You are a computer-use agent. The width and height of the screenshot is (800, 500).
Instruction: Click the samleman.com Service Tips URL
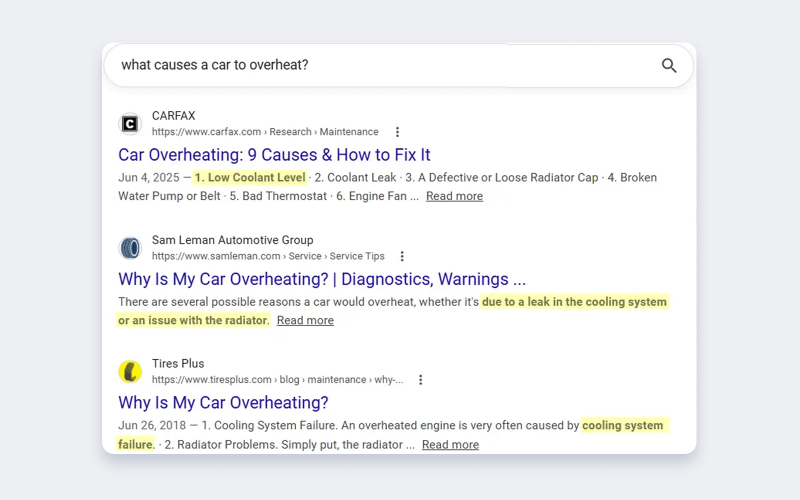(x=268, y=256)
